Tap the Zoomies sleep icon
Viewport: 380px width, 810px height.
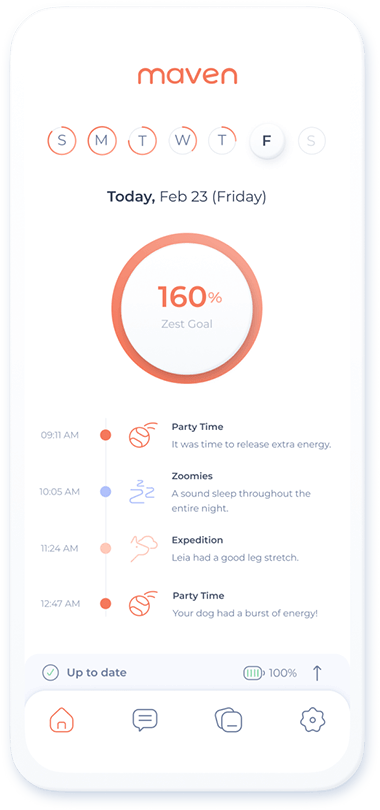click(141, 492)
